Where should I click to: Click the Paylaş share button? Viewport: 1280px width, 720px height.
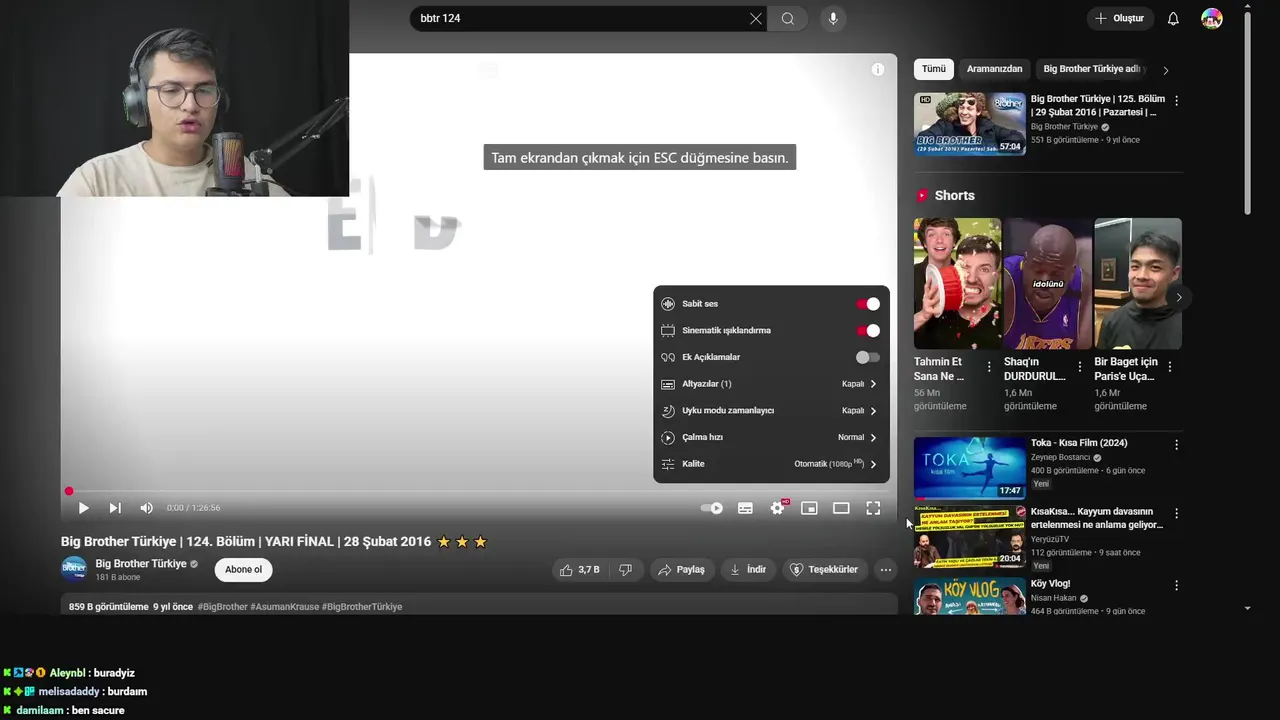click(681, 570)
